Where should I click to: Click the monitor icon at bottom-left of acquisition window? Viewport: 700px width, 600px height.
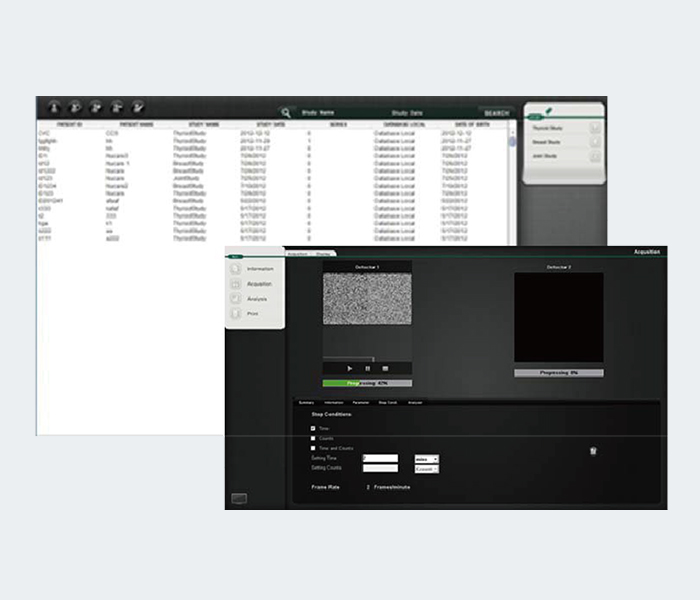[x=239, y=498]
